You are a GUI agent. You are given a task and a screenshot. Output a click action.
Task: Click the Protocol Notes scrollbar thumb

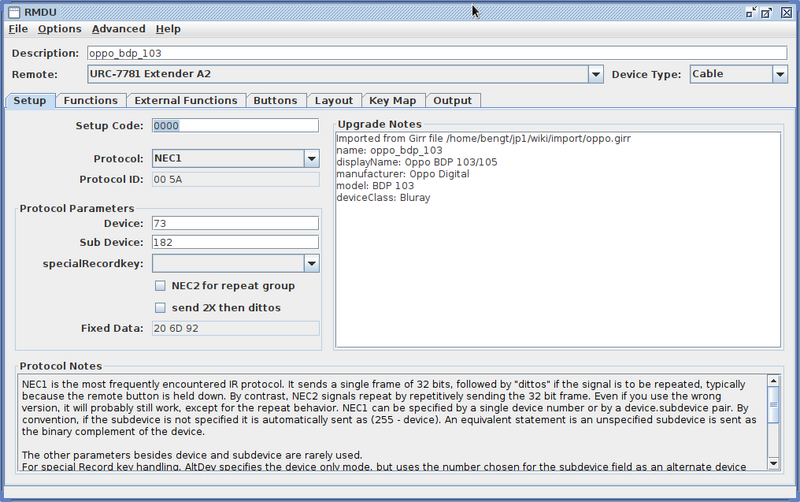[x=773, y=405]
